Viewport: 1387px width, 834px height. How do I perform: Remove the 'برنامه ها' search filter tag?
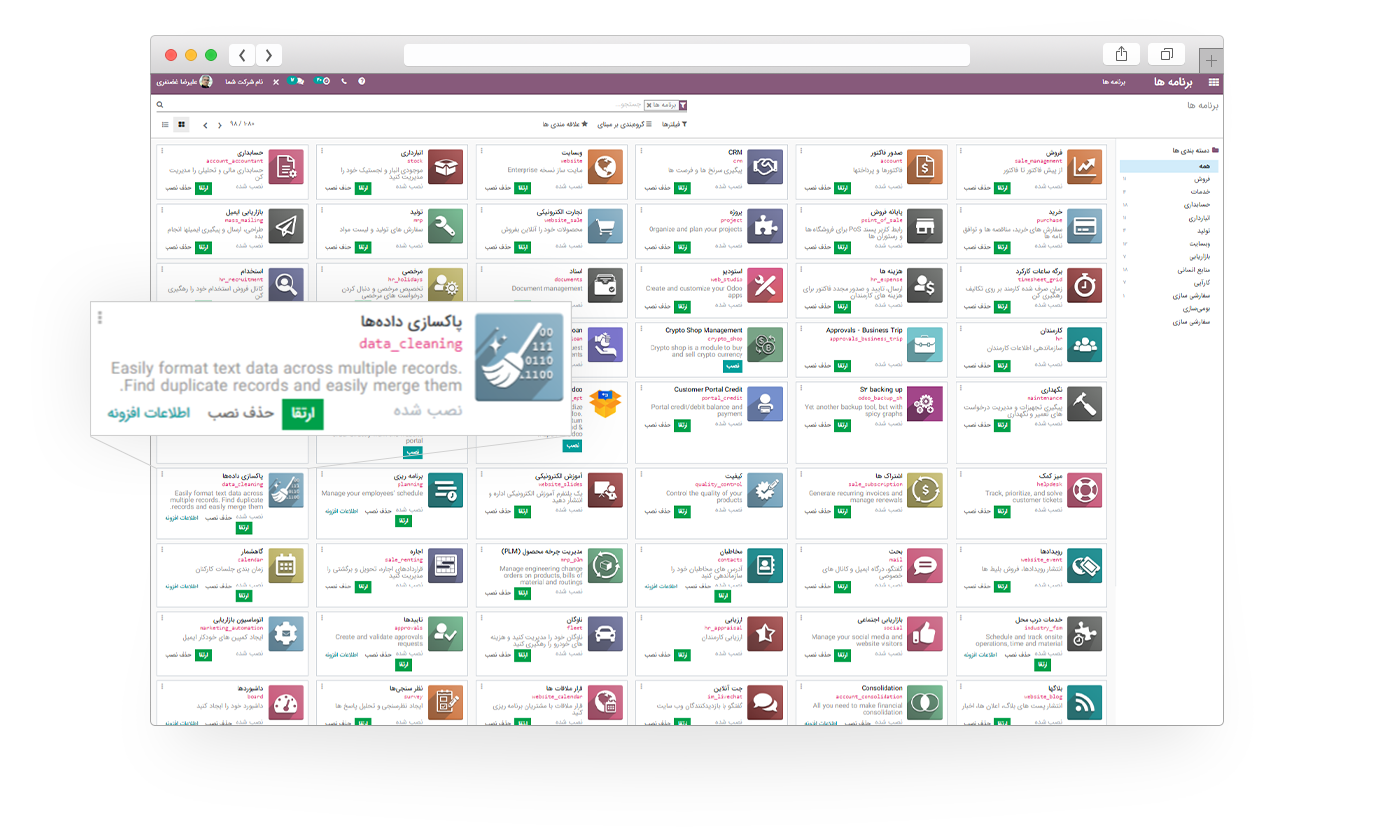click(x=648, y=105)
